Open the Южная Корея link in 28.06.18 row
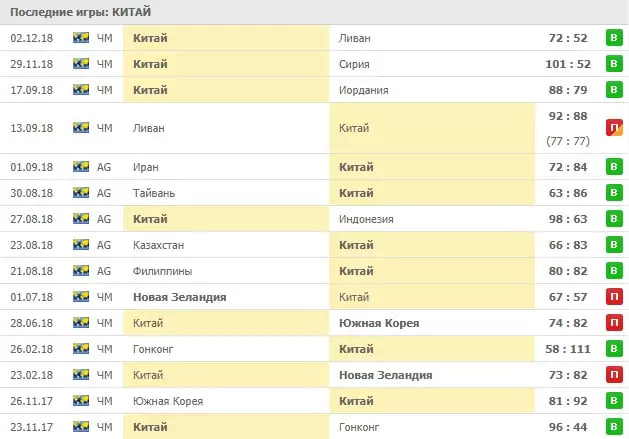The image size is (629, 439). [379, 323]
